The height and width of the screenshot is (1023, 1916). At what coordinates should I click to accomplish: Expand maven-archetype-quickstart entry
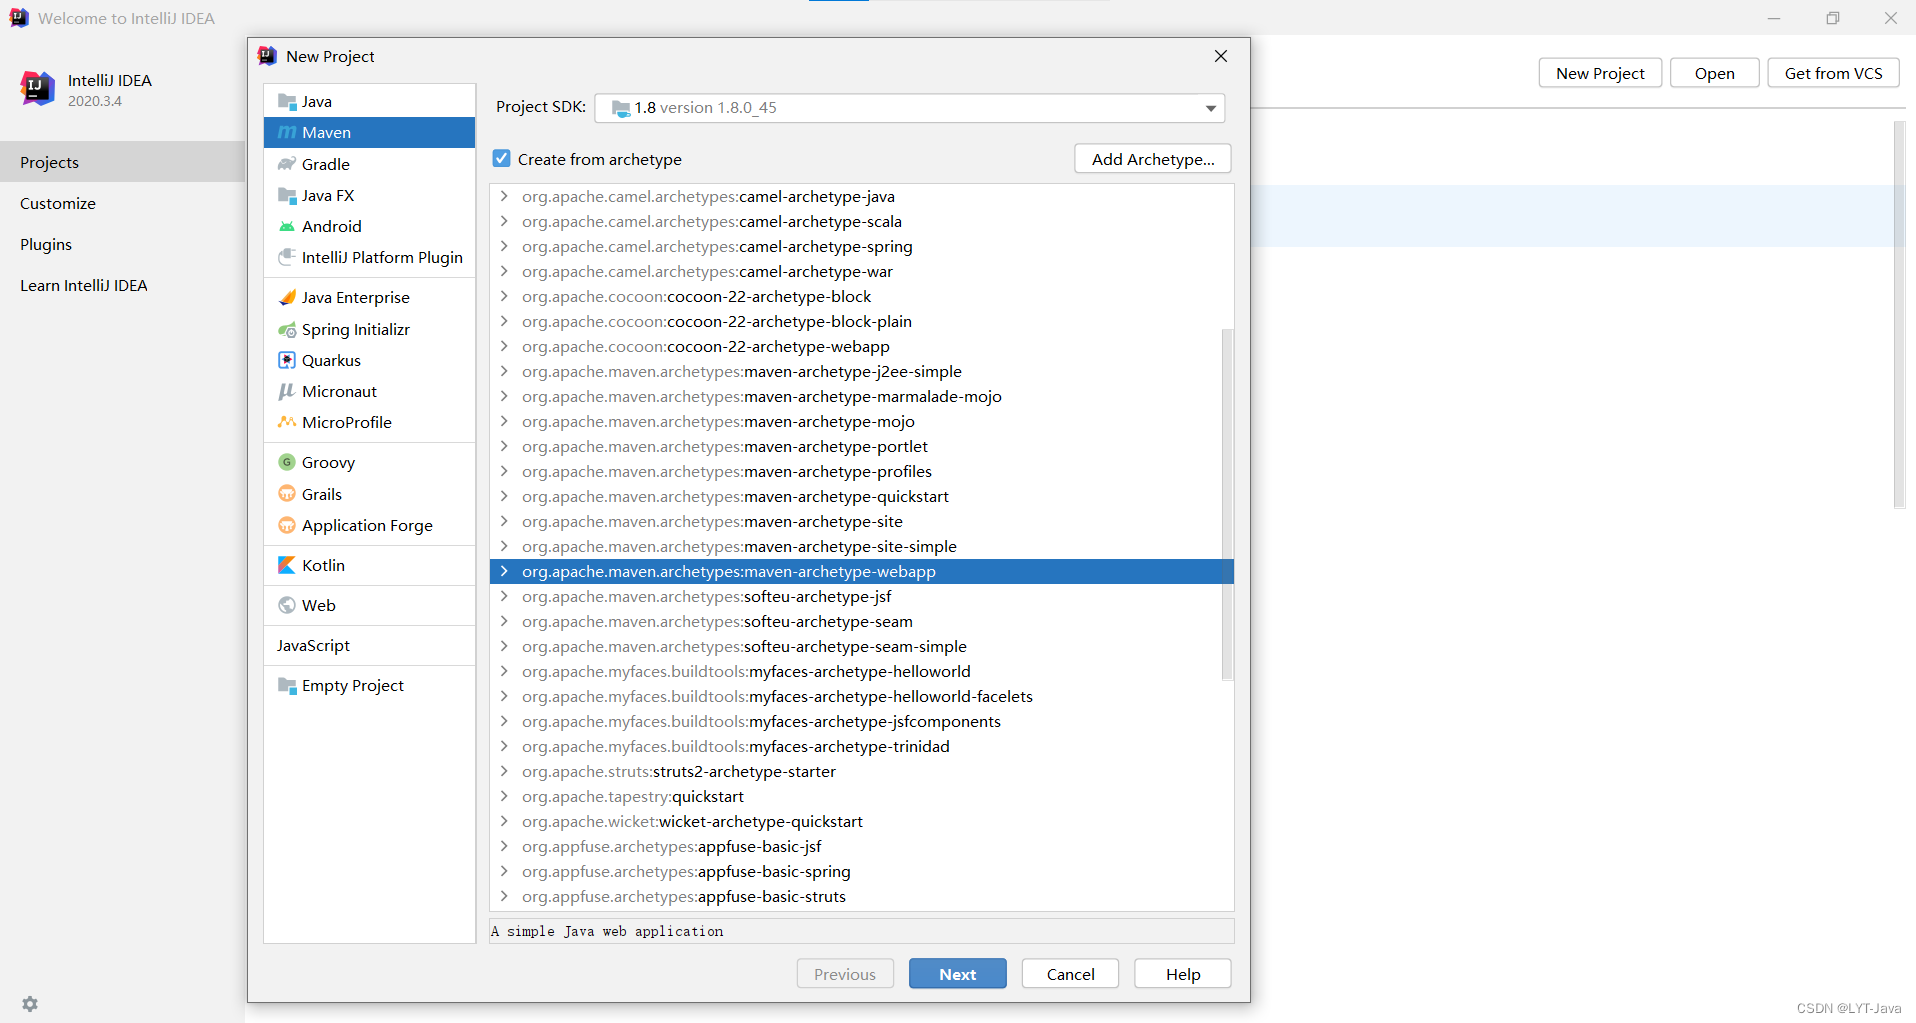click(x=505, y=497)
